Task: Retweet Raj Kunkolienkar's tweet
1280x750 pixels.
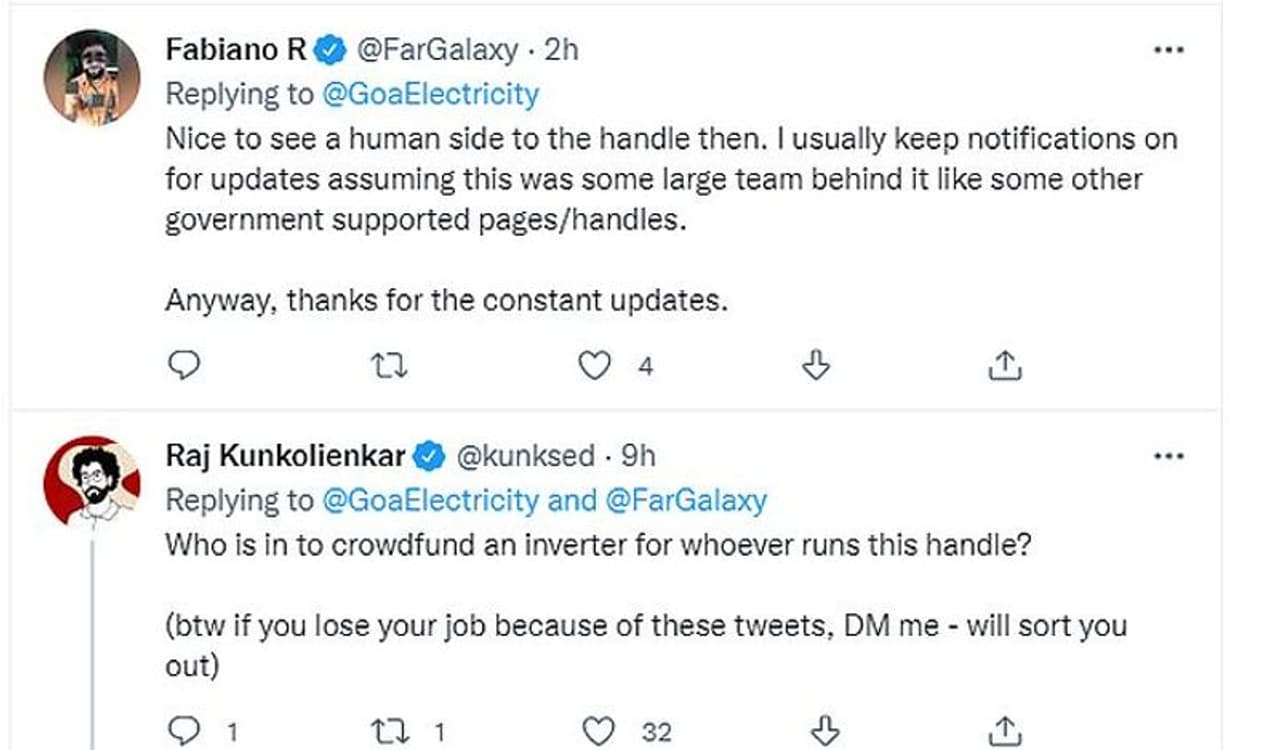Action: (x=391, y=732)
